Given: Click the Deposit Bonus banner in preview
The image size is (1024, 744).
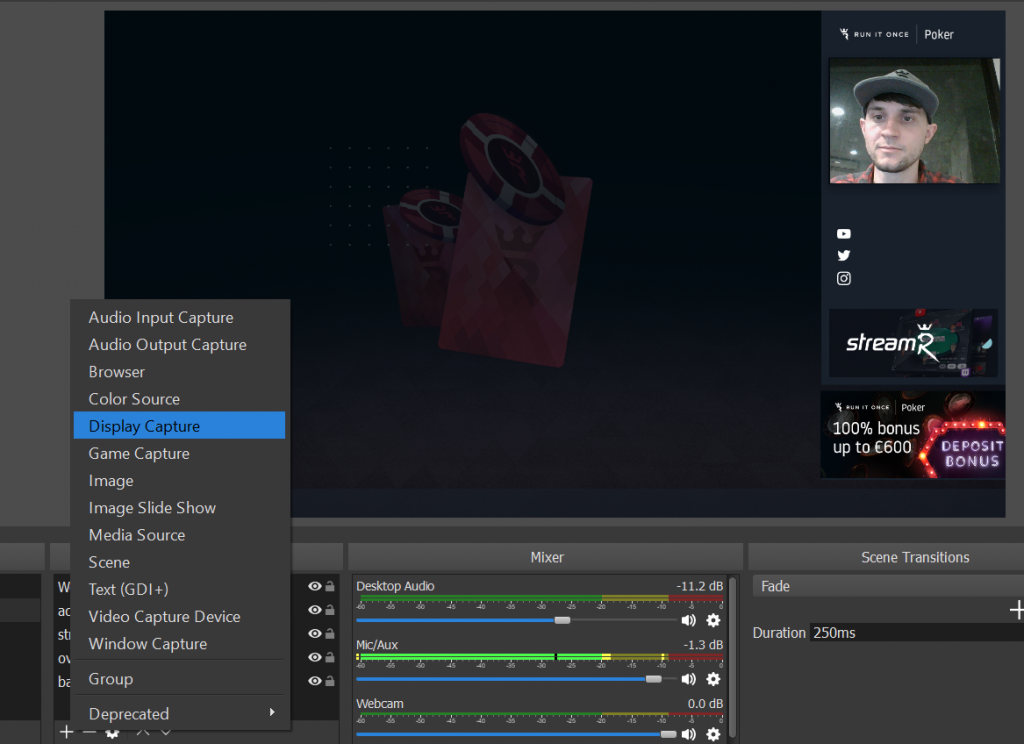Looking at the screenshot, I should [x=913, y=435].
